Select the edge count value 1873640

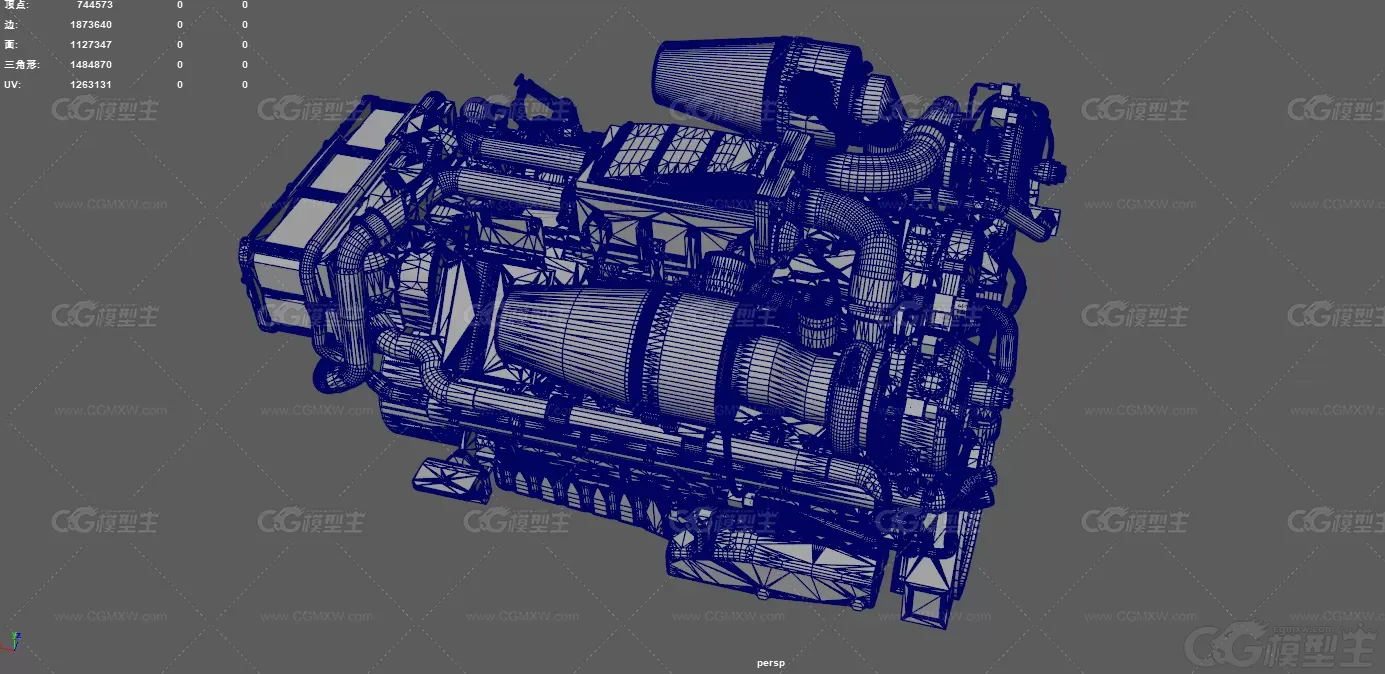(x=91, y=24)
